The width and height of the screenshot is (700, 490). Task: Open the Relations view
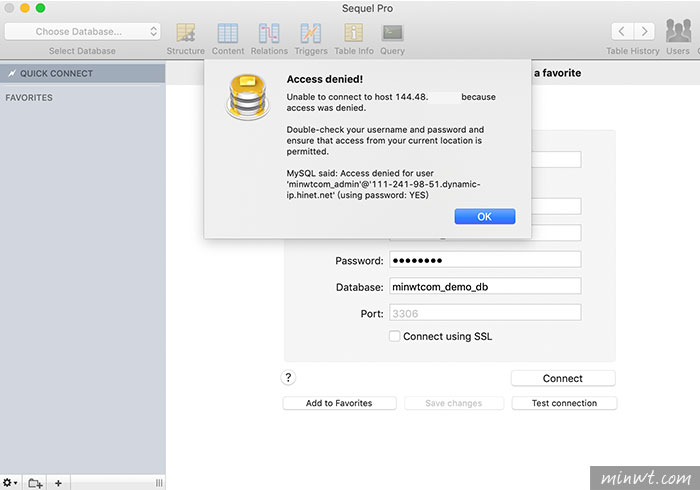[269, 39]
